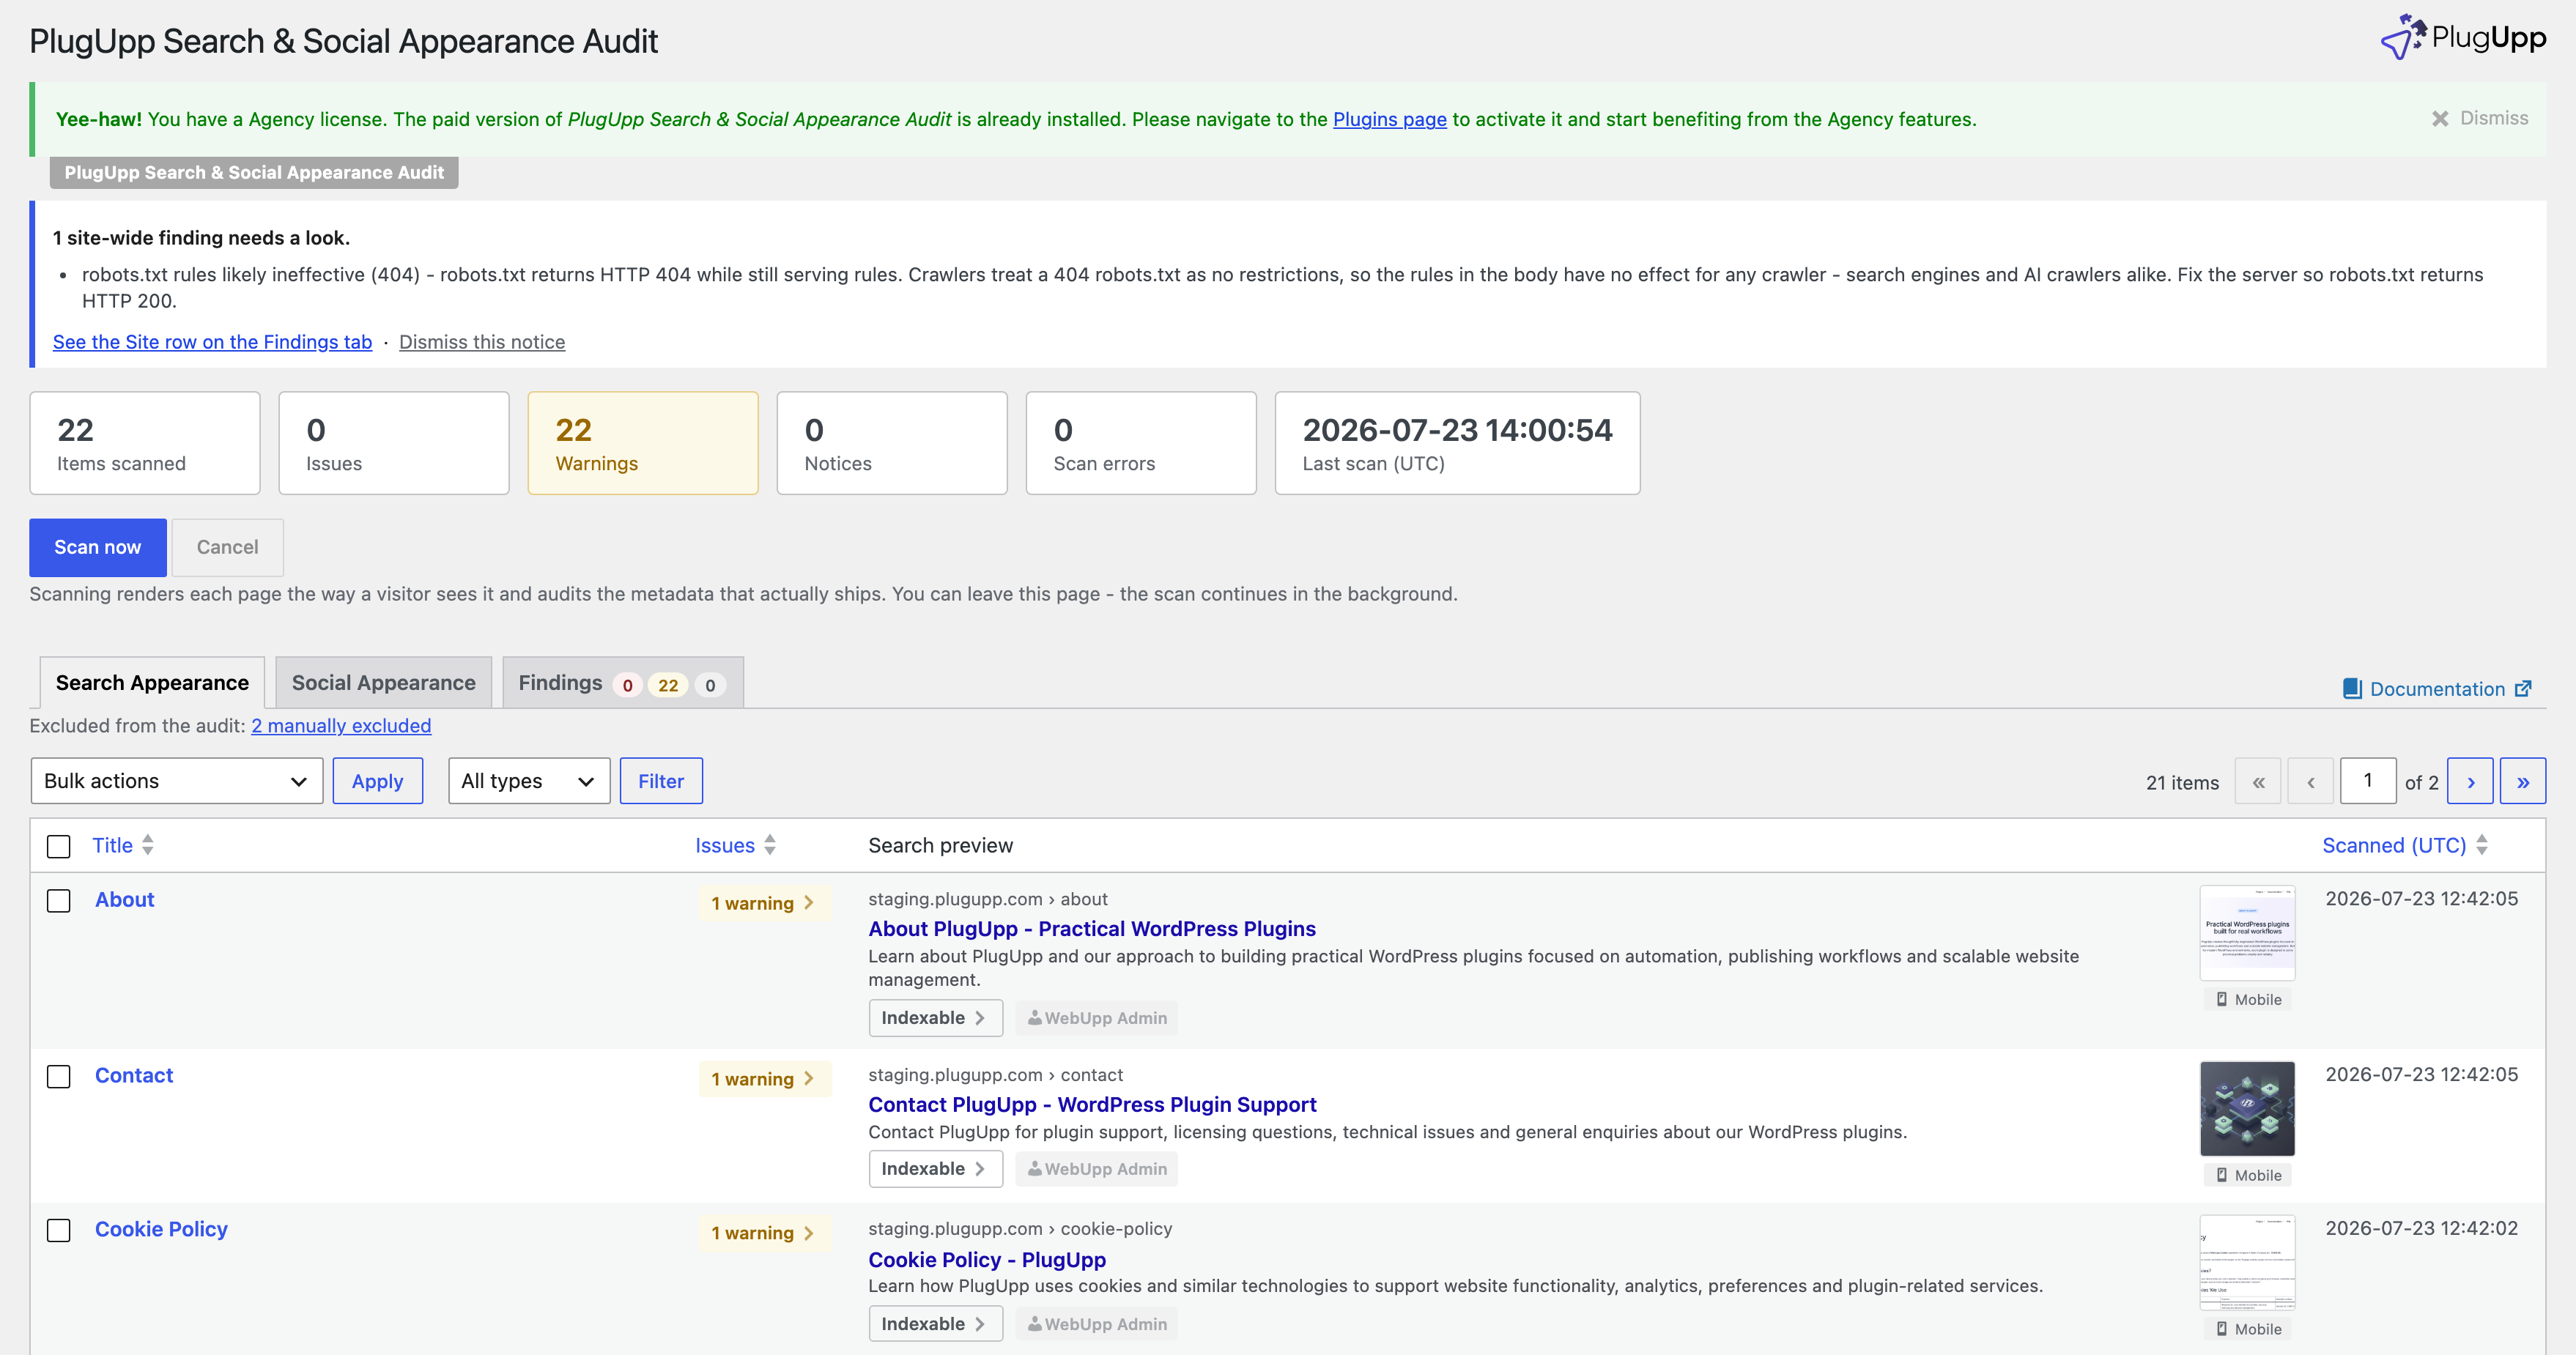Select the Items scanned summary card
2576x1355 pixels.
(145, 443)
